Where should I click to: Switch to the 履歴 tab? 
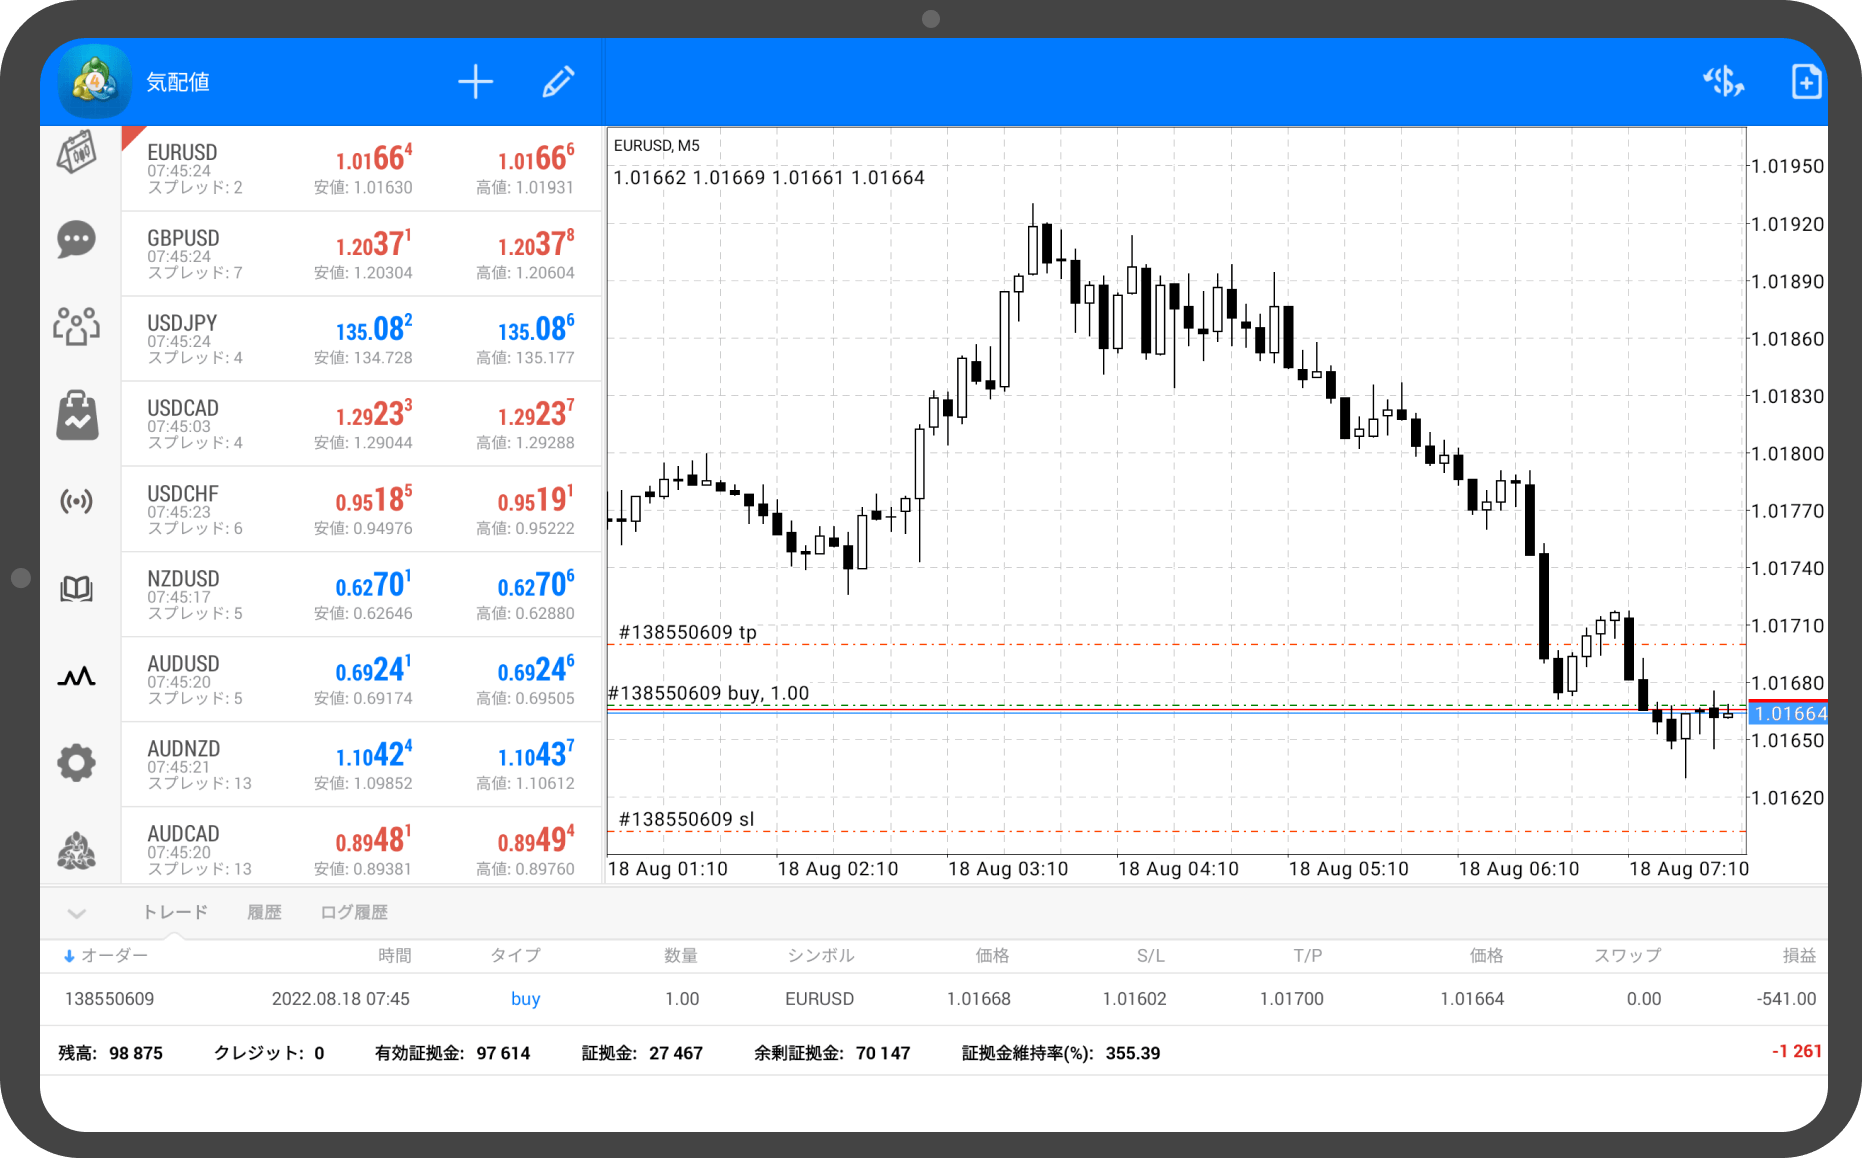[264, 912]
